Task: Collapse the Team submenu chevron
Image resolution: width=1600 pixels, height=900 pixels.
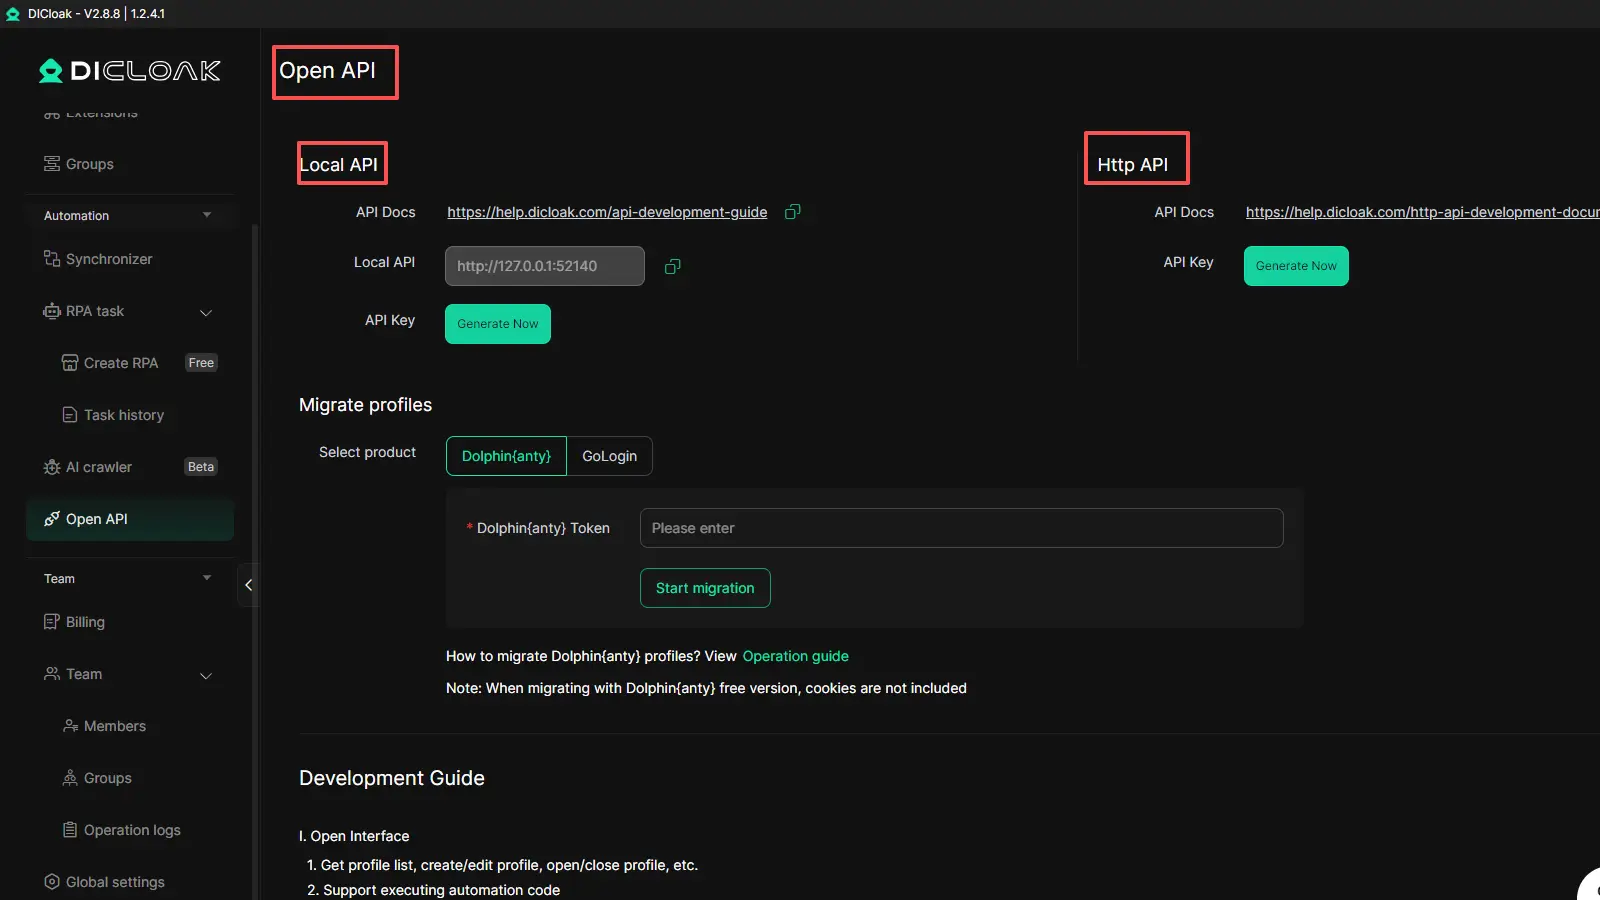Action: [206, 675]
